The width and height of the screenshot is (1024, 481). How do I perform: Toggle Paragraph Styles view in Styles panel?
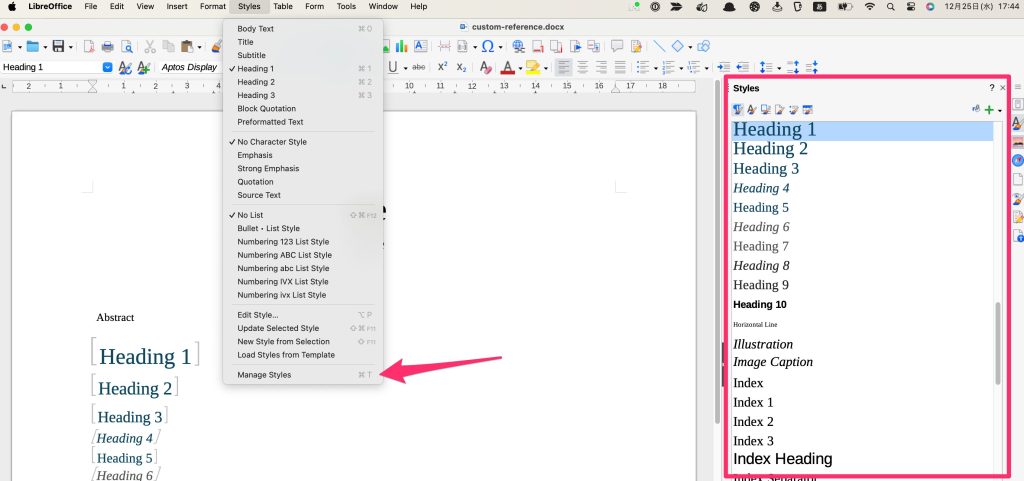pos(738,109)
